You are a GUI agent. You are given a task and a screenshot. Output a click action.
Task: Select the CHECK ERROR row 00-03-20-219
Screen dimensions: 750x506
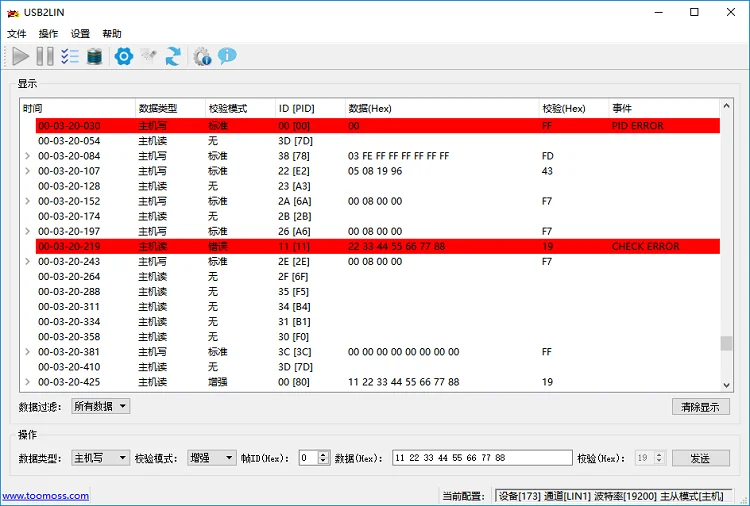click(x=378, y=246)
